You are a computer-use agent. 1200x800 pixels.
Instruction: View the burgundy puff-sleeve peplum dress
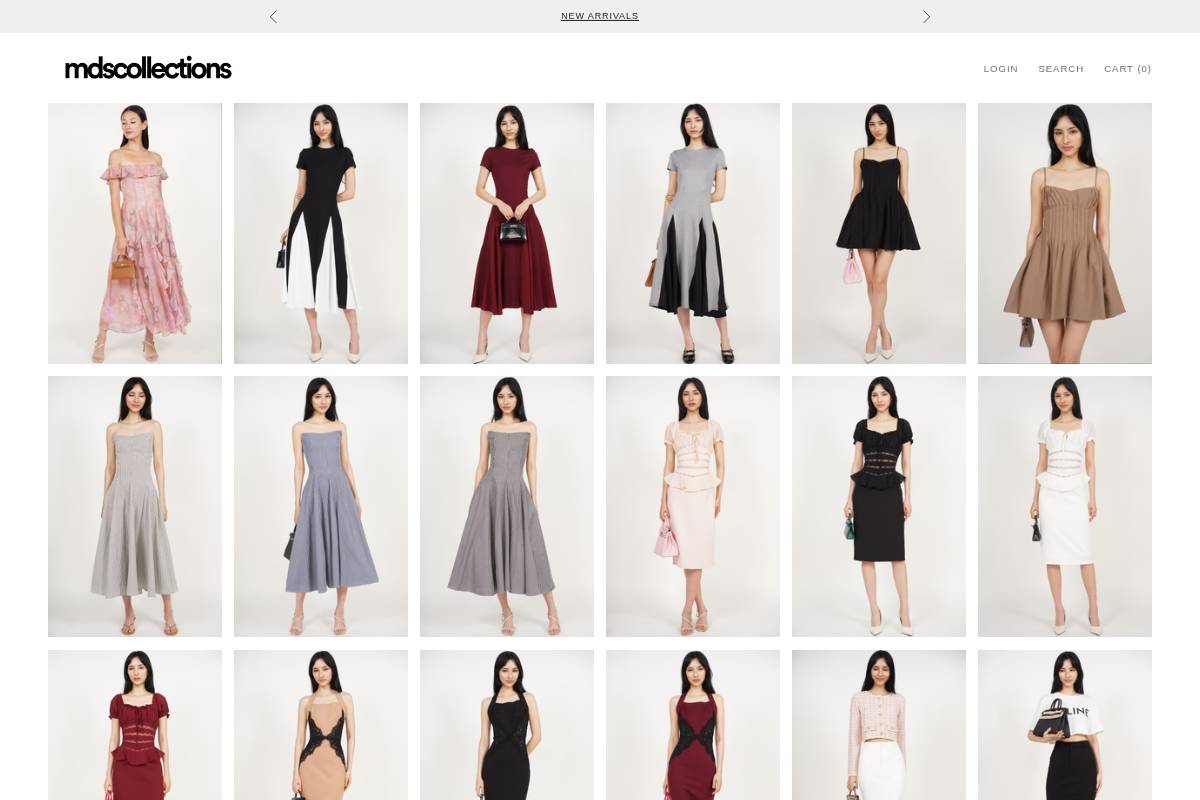(135, 725)
